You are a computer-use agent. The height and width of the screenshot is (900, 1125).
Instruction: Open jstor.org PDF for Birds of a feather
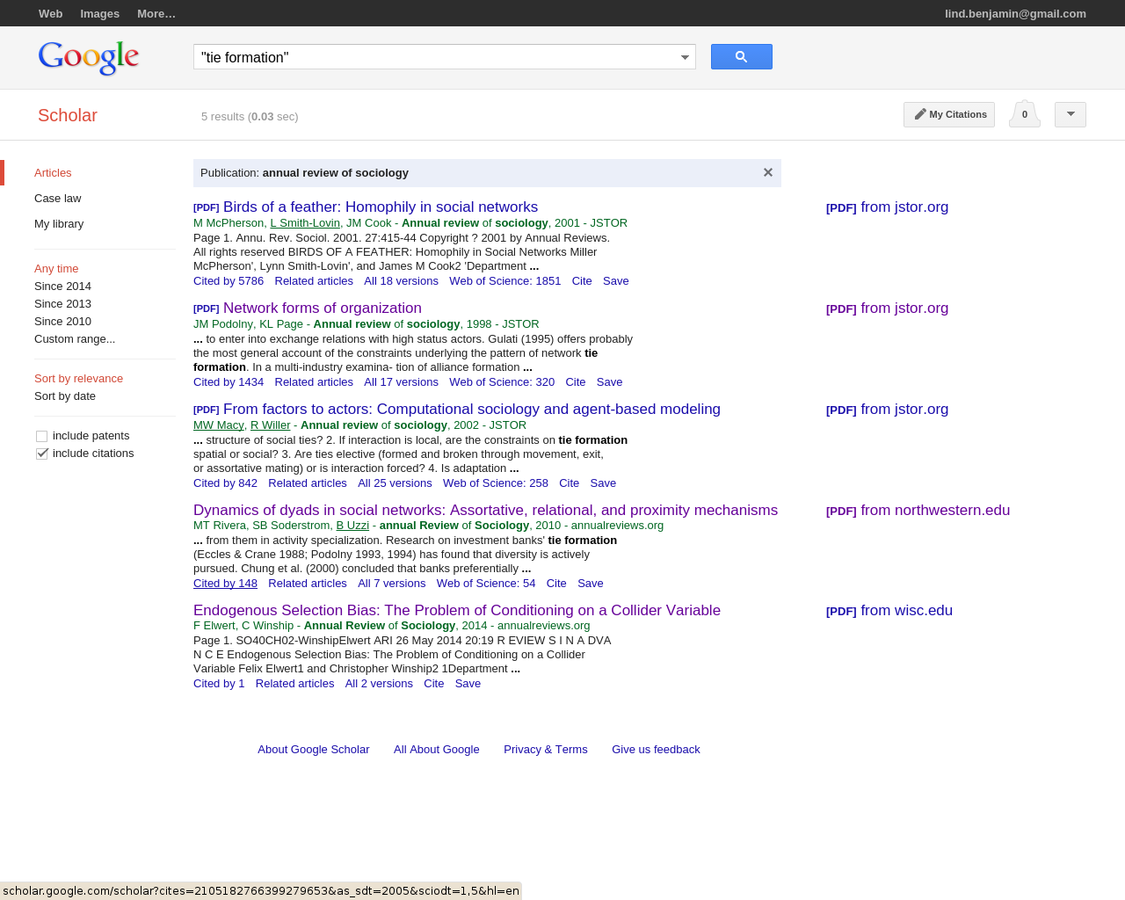(887, 207)
